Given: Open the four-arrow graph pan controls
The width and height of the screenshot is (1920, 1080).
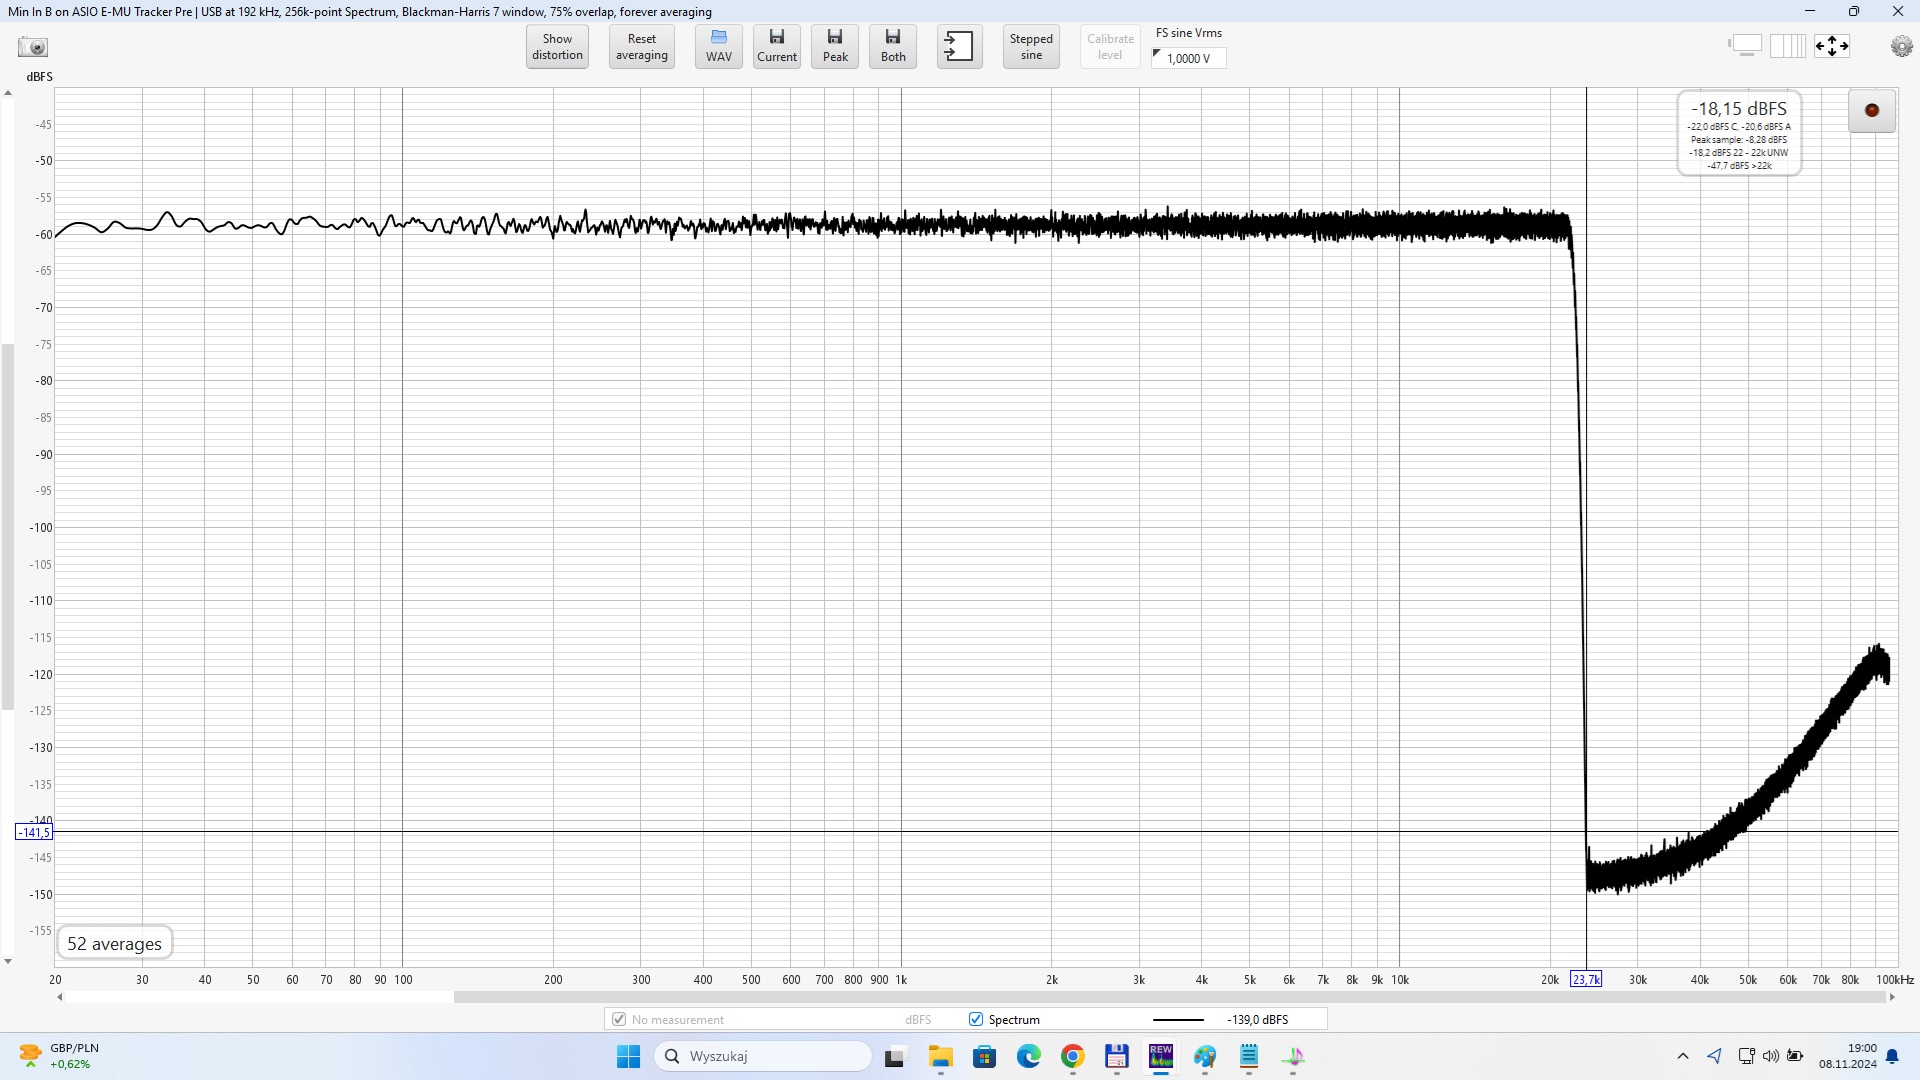Looking at the screenshot, I should tap(1832, 46).
